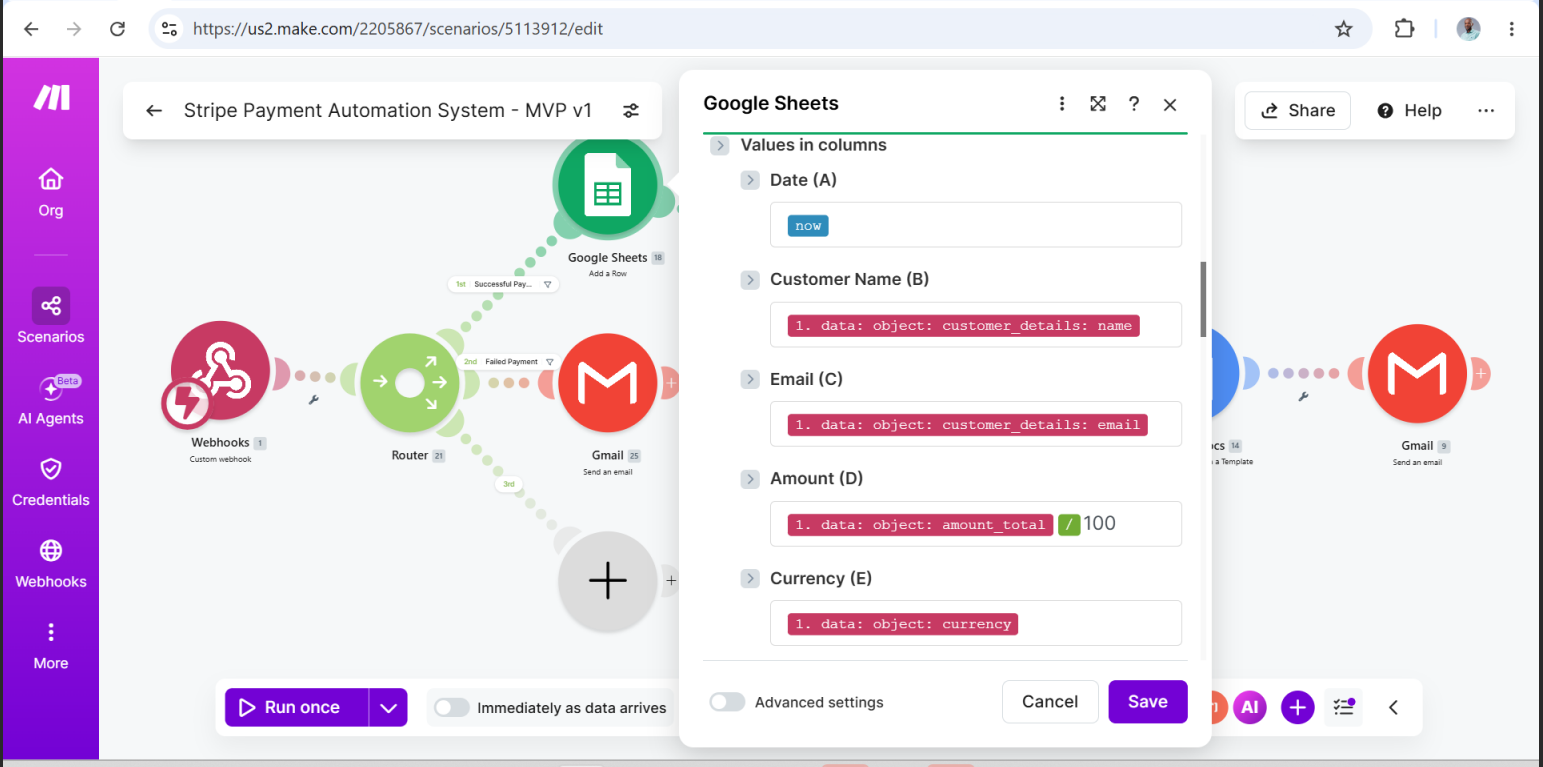The image size is (1543, 767).
Task: Click the purple plus button in bottom toolbar
Action: coord(1297,708)
